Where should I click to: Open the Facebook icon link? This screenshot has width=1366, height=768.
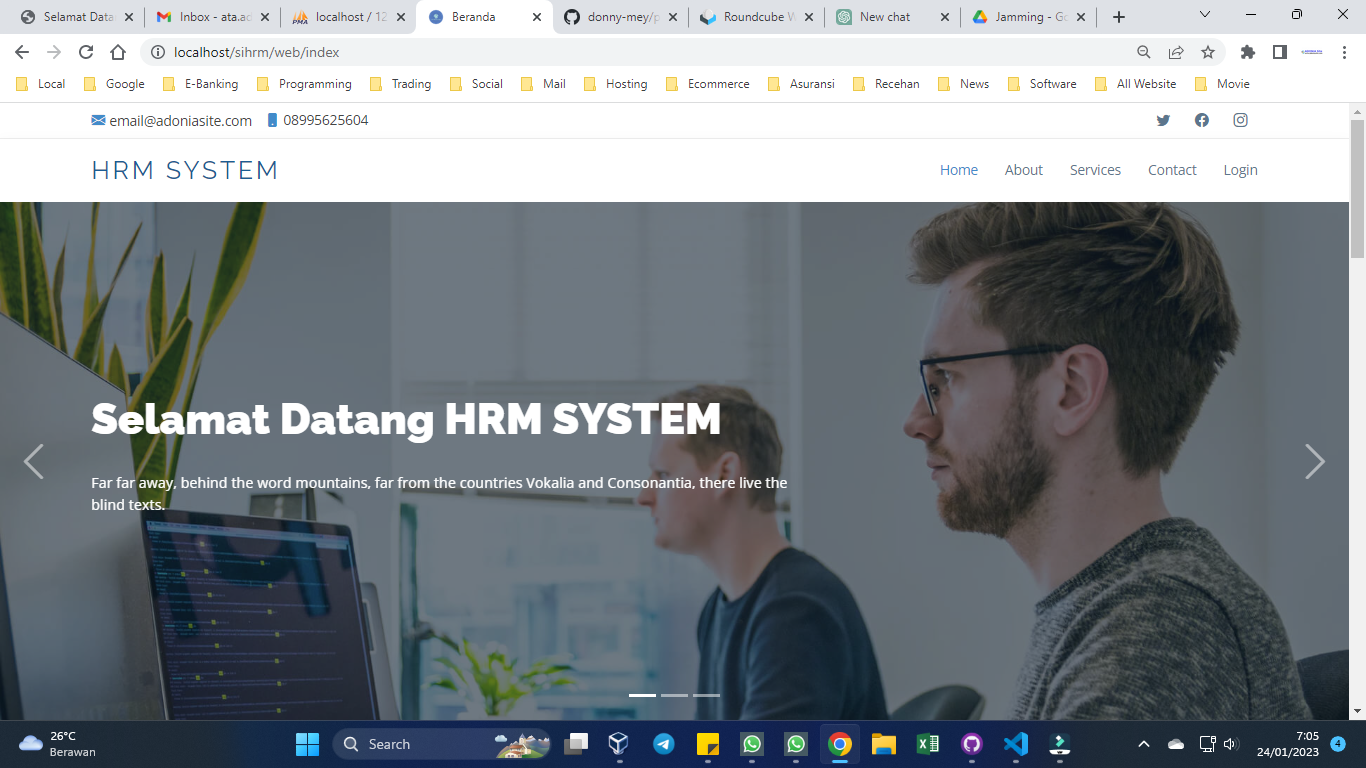[1202, 120]
